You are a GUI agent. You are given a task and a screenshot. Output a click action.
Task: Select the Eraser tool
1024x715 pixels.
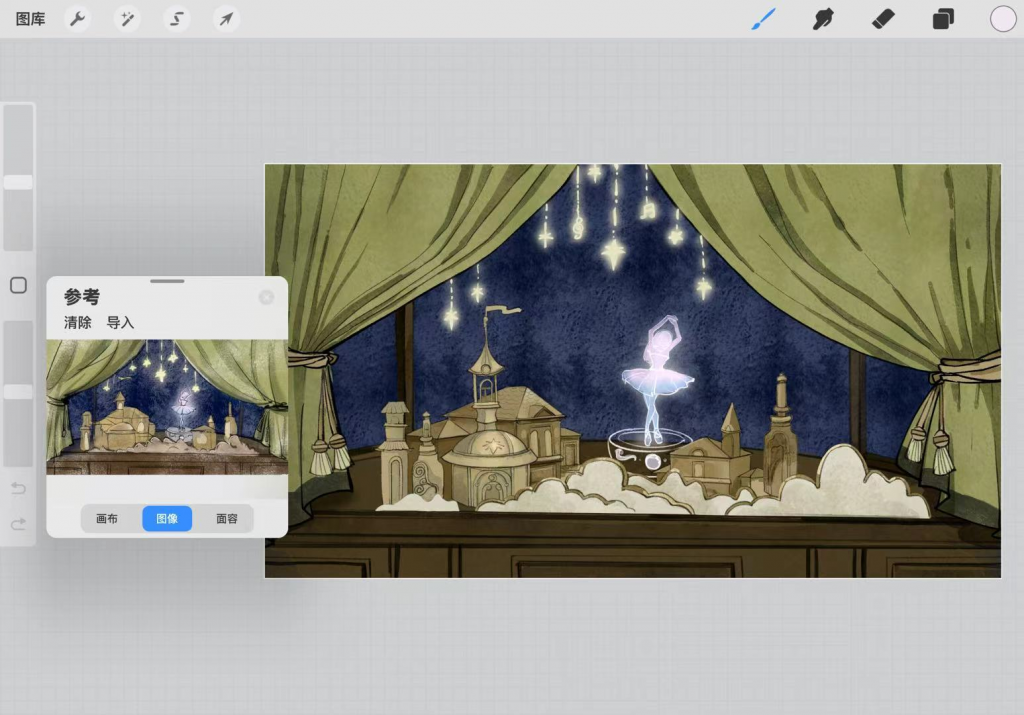point(883,19)
